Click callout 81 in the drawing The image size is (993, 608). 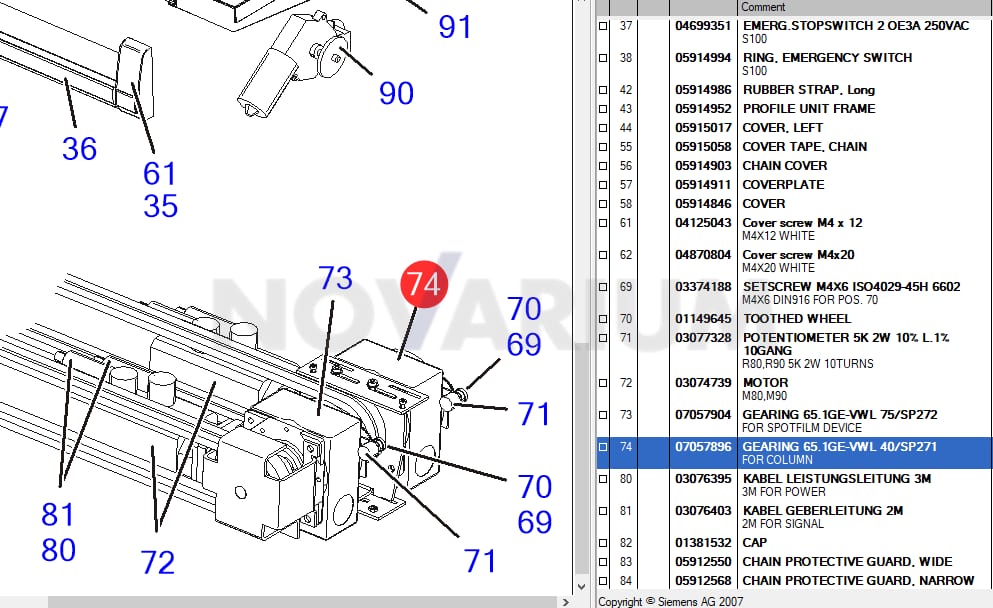(58, 514)
